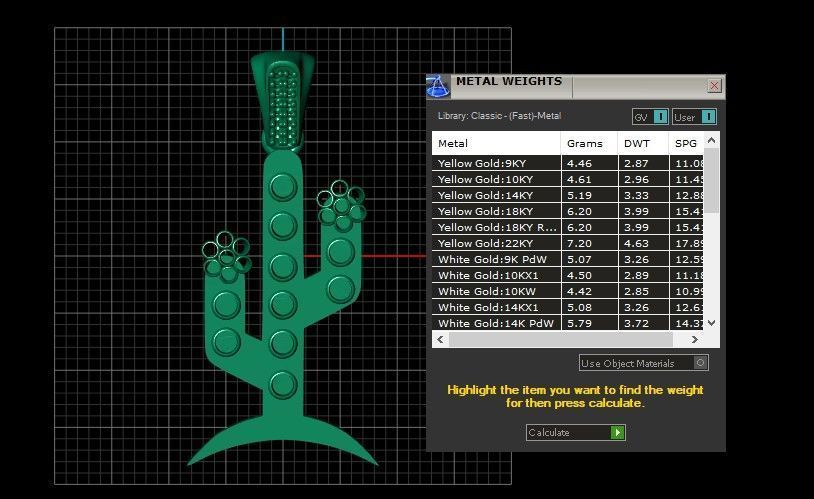Screen dimensions: 814x499
Task: Click the 5.79 grams cell
Action: [x=590, y=323]
